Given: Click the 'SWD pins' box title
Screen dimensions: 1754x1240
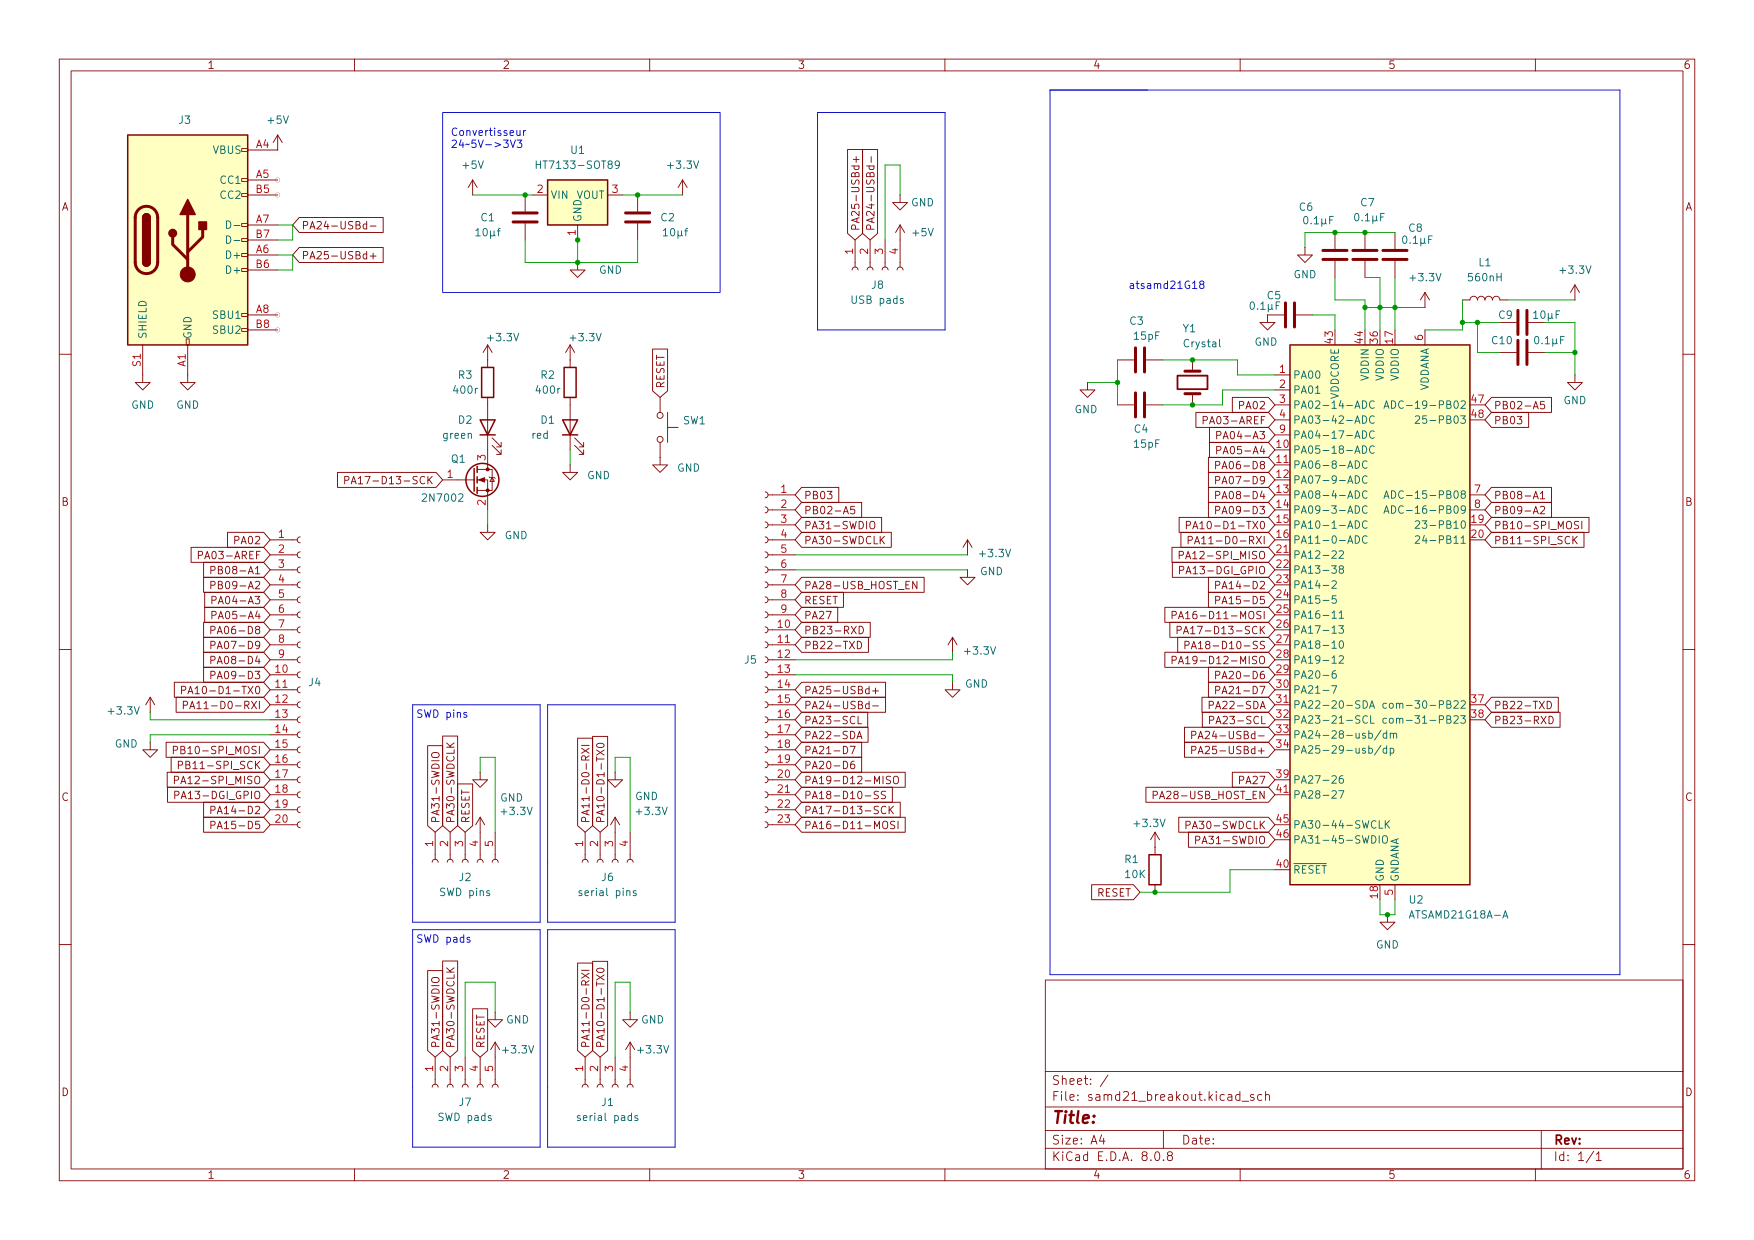Looking at the screenshot, I should click(442, 714).
